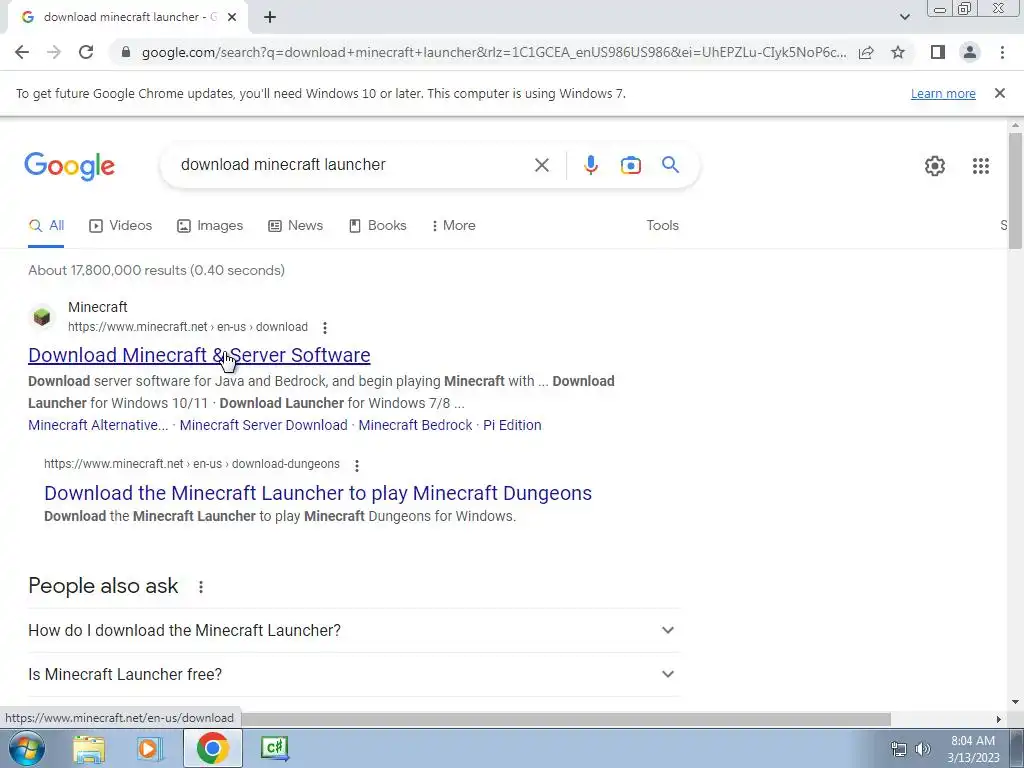Screen dimensions: 1024x768
Task: Open options for the download-dungeons result
Action: [357, 465]
